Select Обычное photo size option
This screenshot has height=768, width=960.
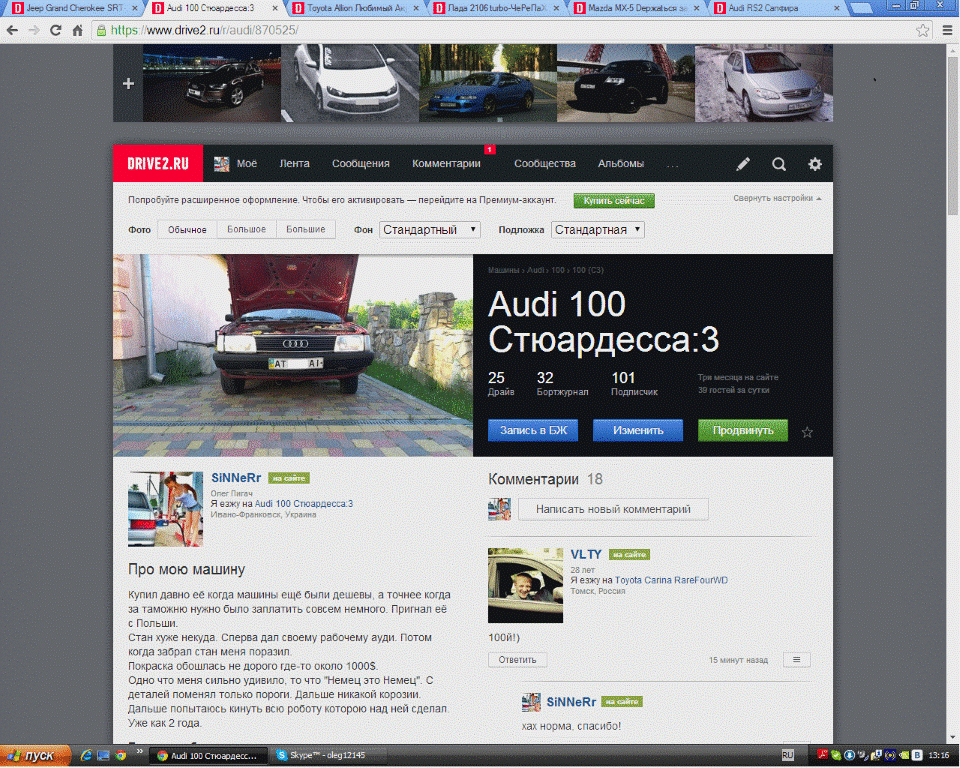[x=187, y=230]
